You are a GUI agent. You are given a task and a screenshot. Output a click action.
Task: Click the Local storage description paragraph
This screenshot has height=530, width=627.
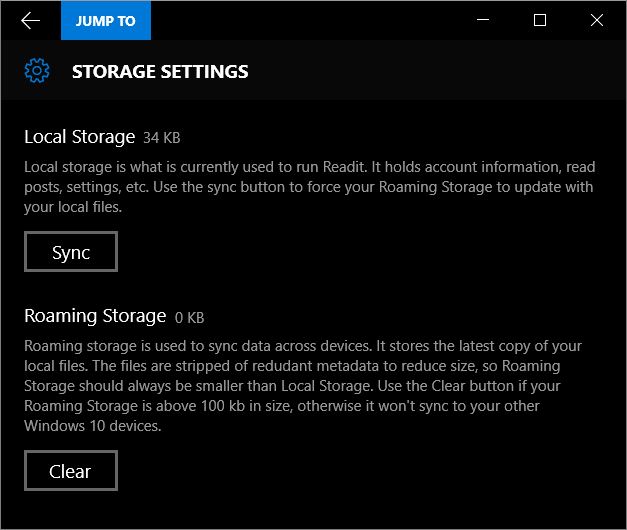[310, 187]
